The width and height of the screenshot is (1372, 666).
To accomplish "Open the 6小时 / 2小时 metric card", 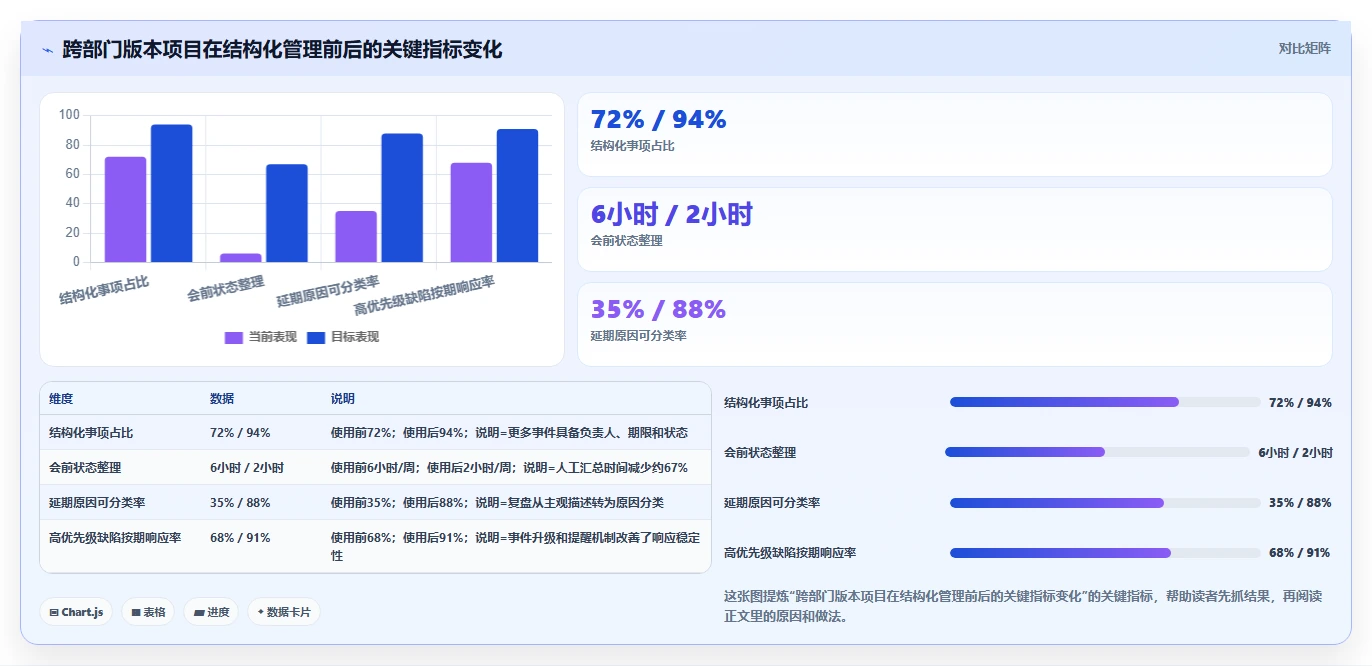I will 955,229.
